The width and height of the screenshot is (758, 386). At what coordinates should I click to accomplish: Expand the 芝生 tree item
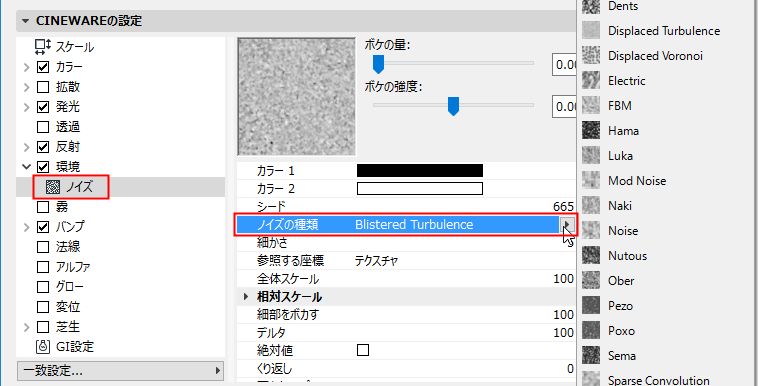(27, 327)
